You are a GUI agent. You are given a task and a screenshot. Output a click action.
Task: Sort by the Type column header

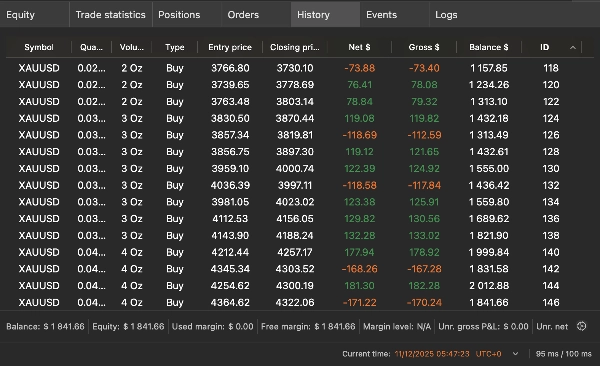coord(174,47)
